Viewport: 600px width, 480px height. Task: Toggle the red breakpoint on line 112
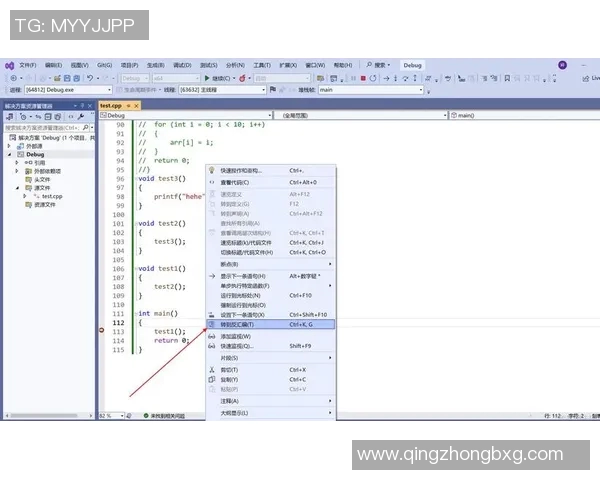(102, 331)
